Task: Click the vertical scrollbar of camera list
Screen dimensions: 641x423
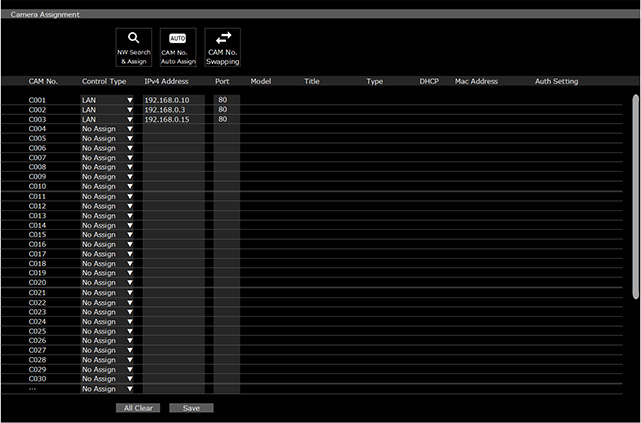Action: point(635,196)
